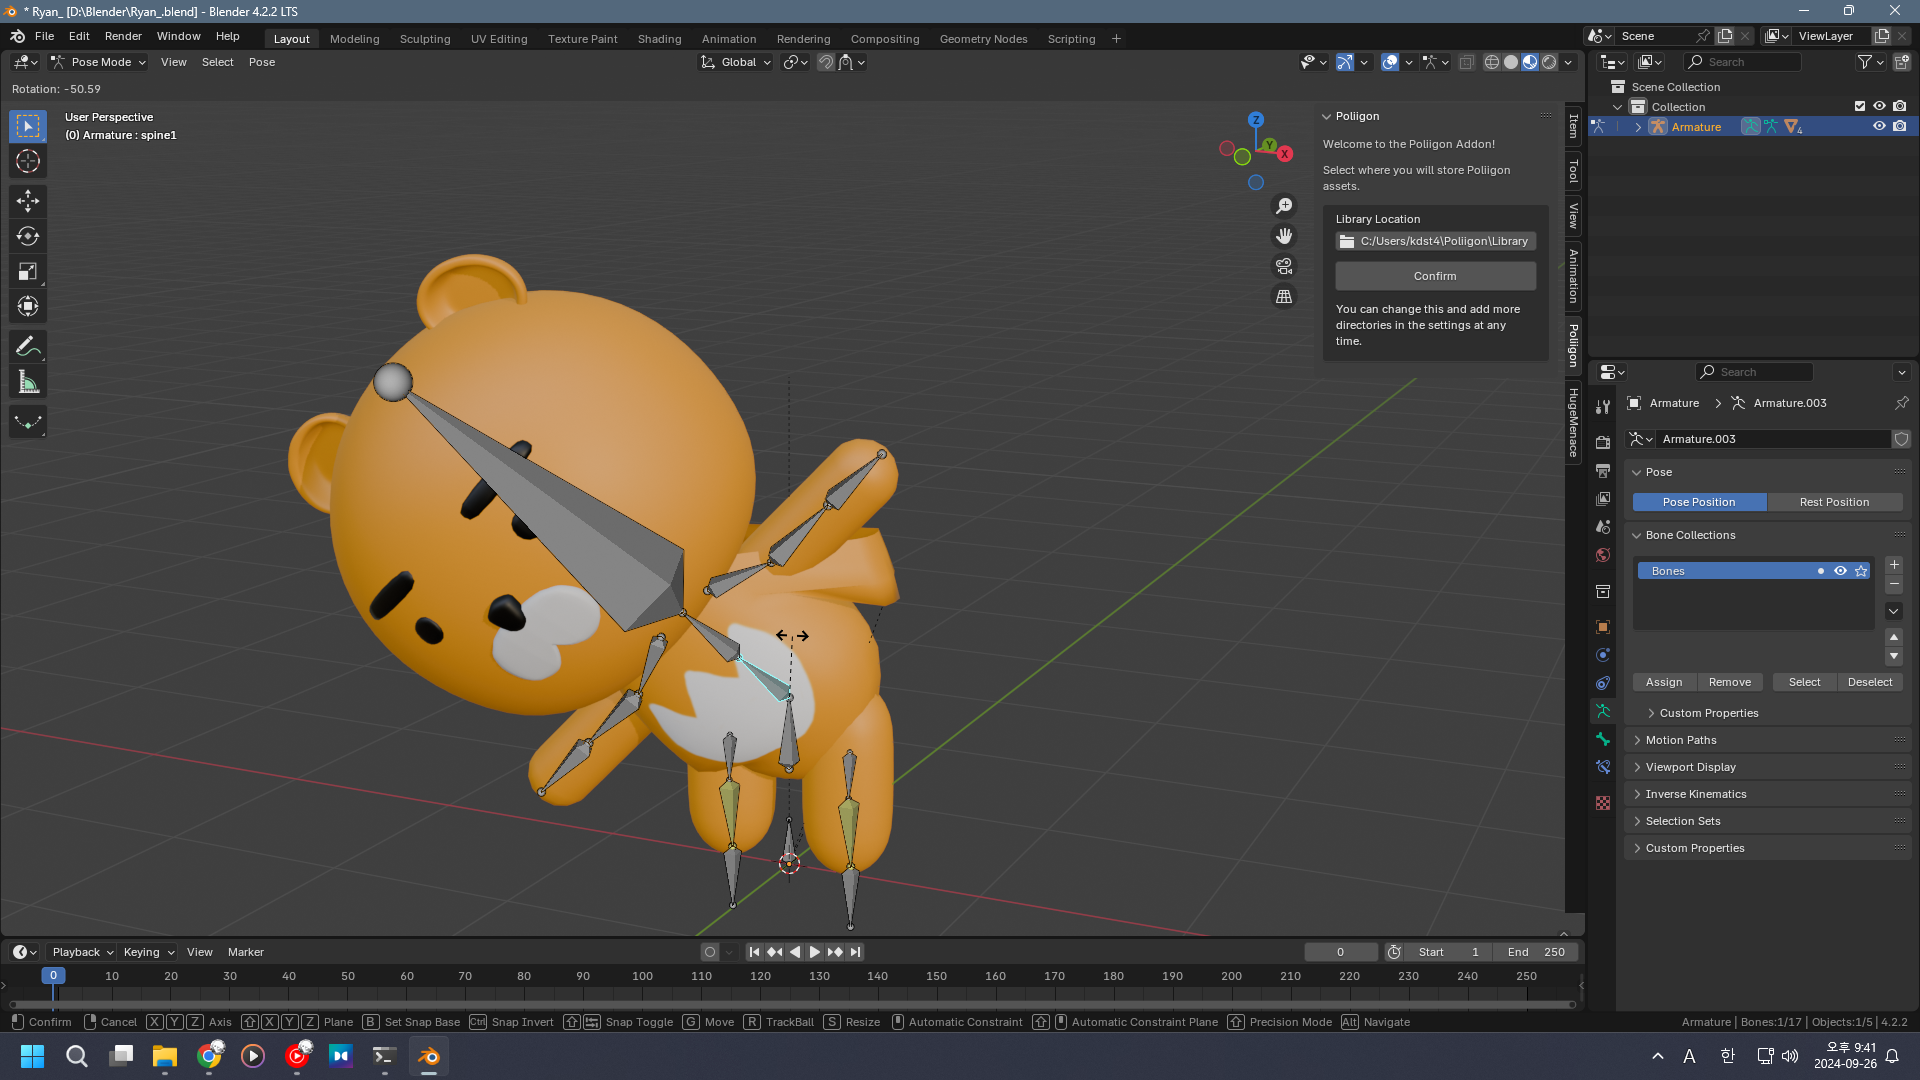This screenshot has width=1920, height=1080.
Task: Open the Bone Constraints properties tab icon
Action: click(1603, 767)
